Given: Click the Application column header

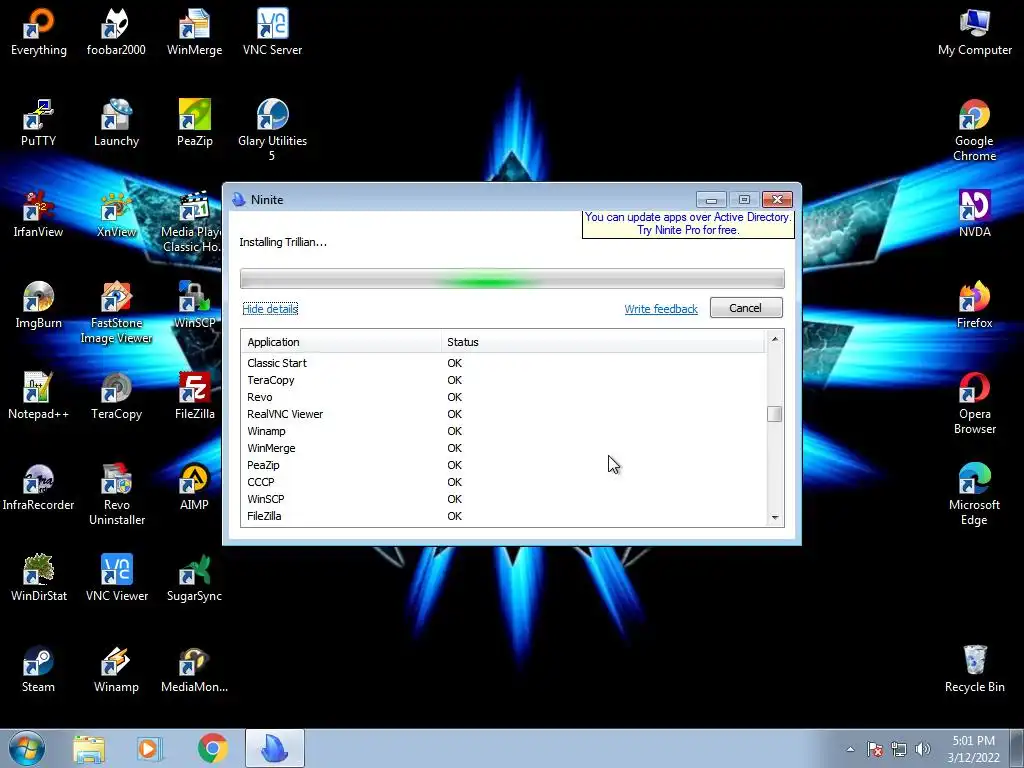Looking at the screenshot, I should [341, 342].
